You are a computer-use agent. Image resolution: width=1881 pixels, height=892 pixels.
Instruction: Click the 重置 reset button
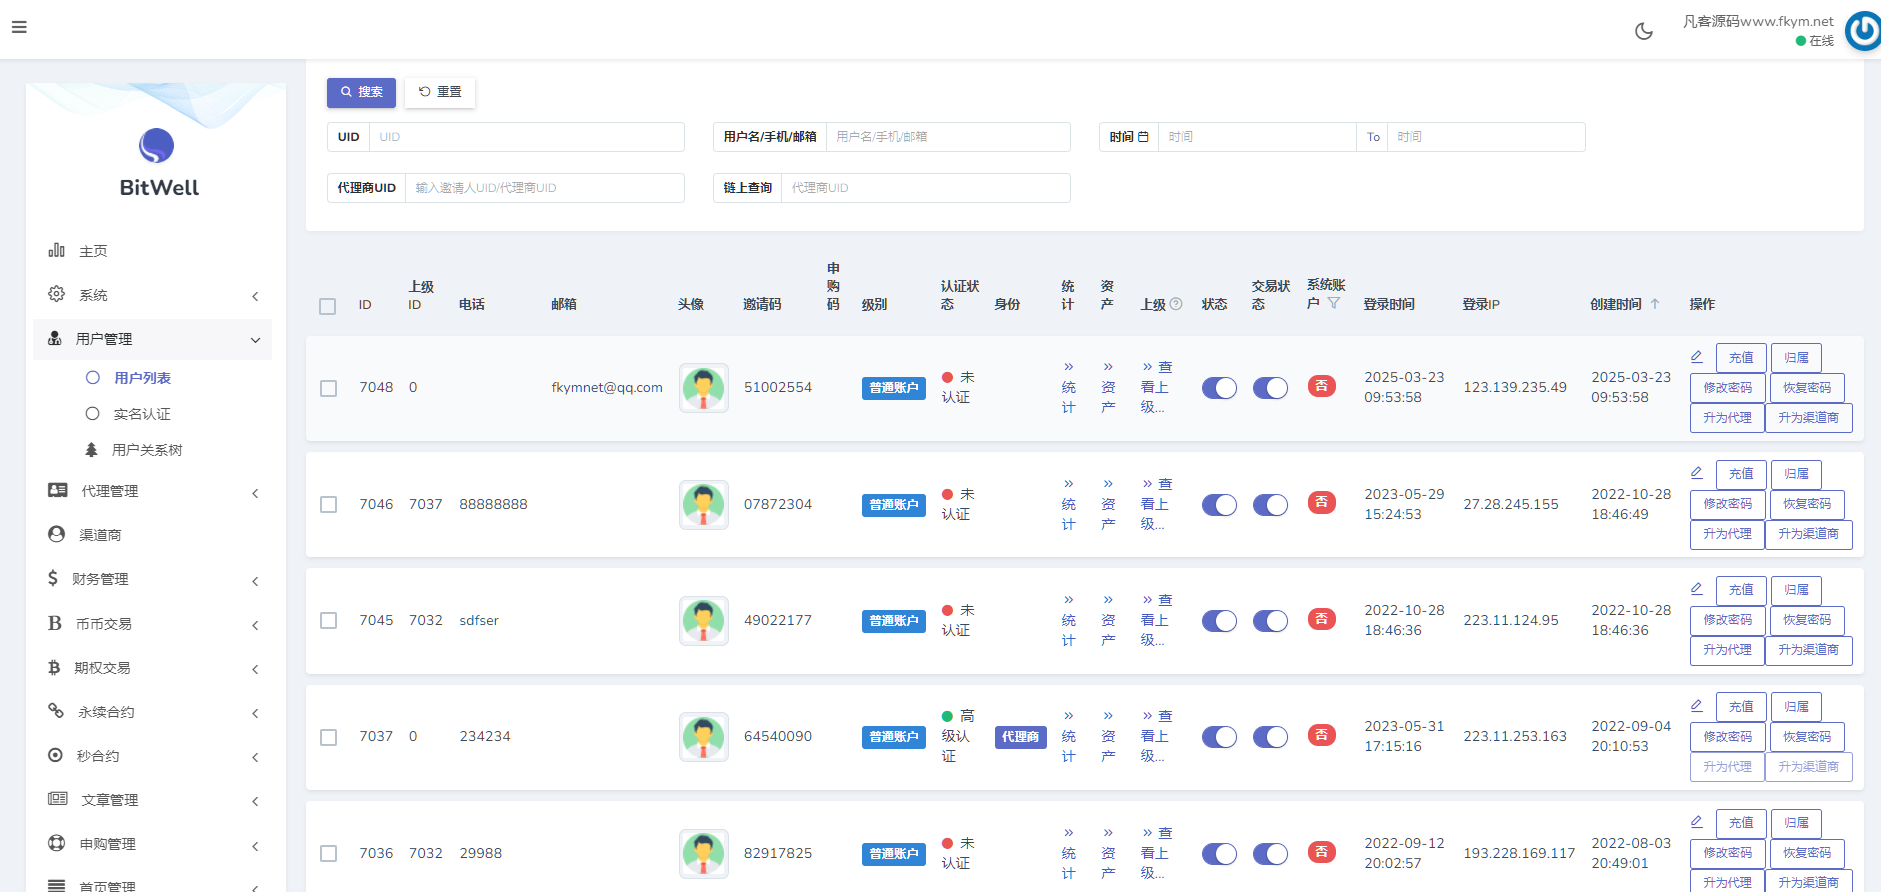(440, 92)
